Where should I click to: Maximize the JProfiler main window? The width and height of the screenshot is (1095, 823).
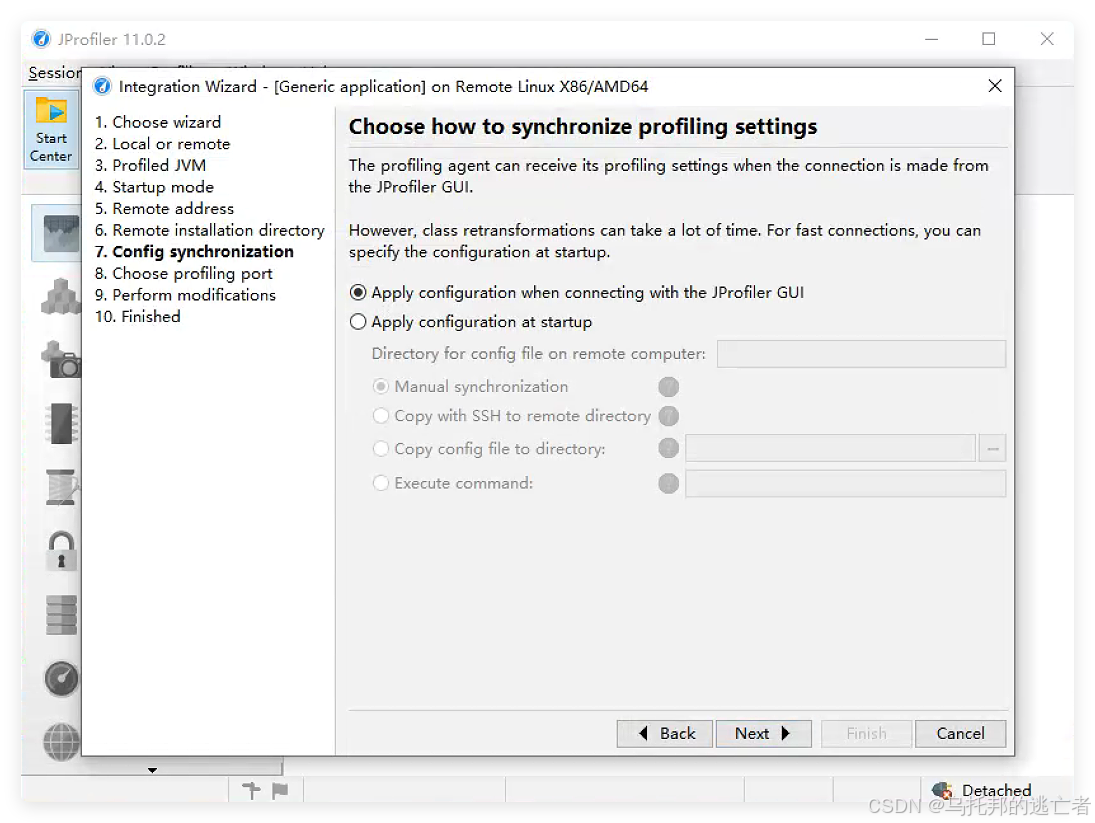[x=988, y=39]
